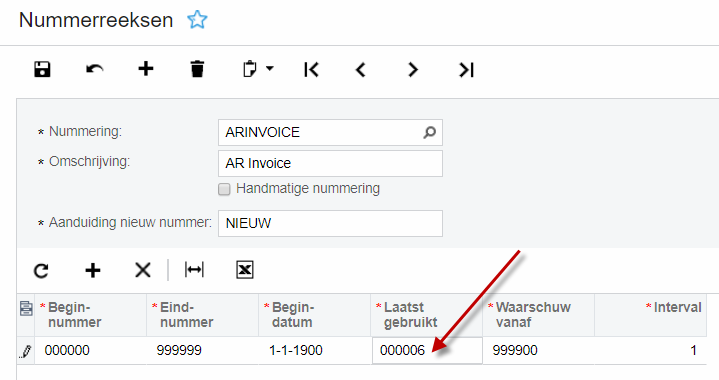Click the Omschrijving field AR Invoice
Image resolution: width=719 pixels, height=380 pixels.
pos(330,163)
